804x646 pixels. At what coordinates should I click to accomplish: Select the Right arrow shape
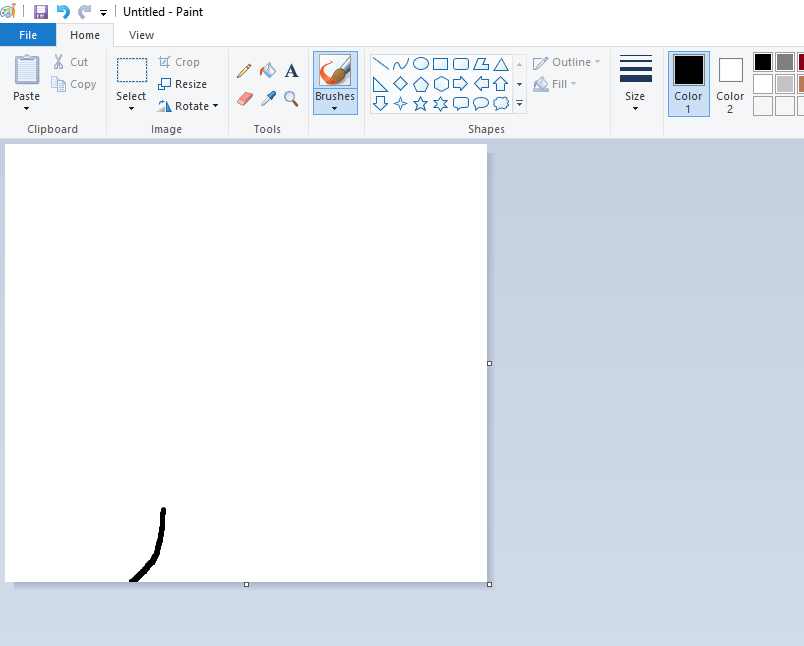[460, 84]
